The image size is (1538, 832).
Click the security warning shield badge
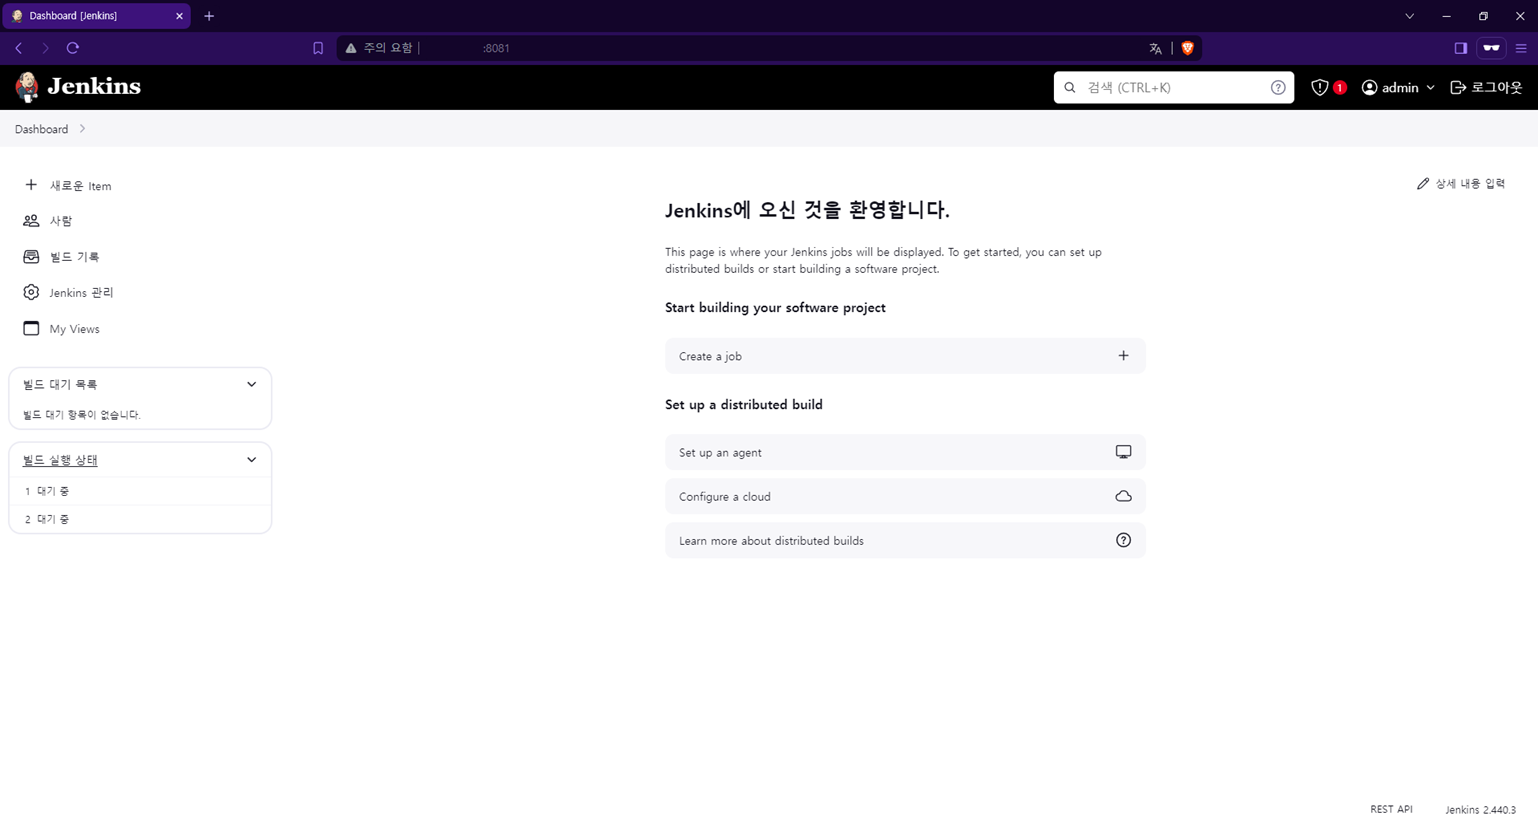pyautogui.click(x=1327, y=87)
